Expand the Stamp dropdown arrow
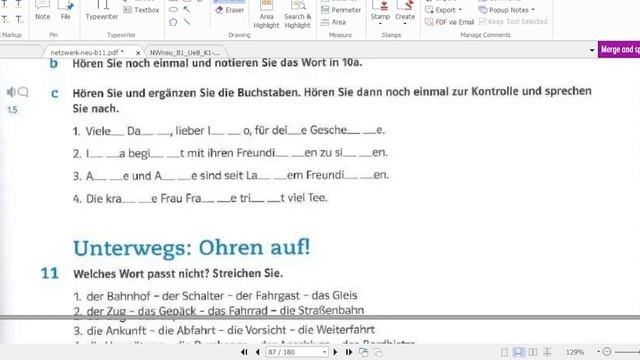 coord(380,24)
